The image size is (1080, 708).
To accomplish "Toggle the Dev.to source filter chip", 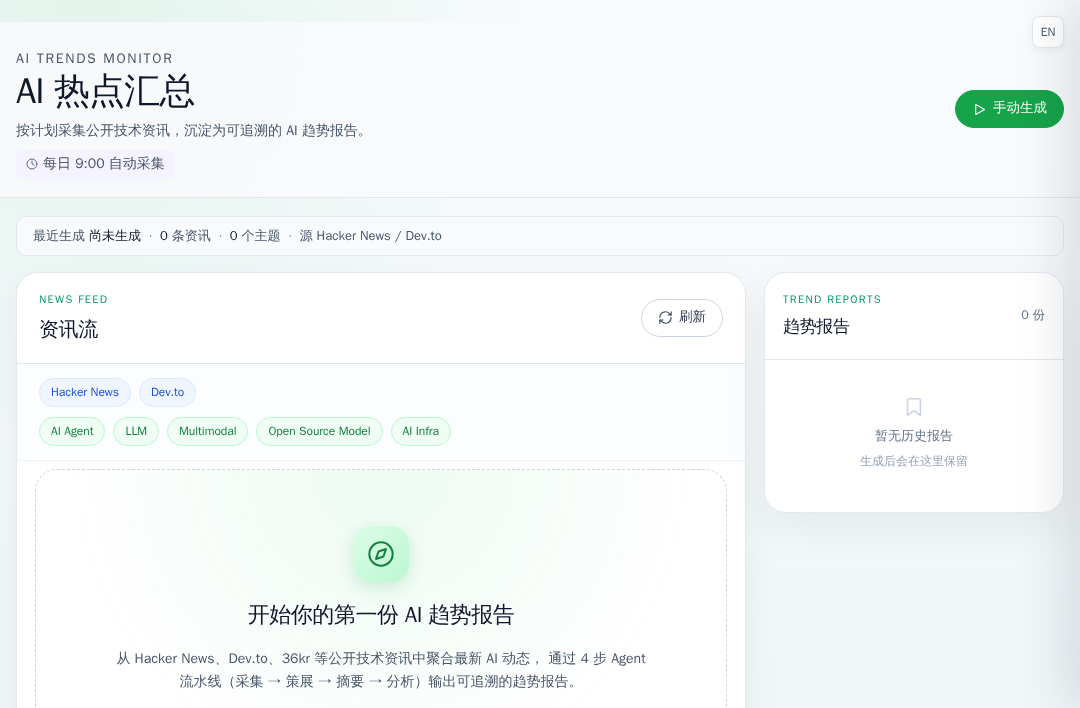I will (x=167, y=392).
